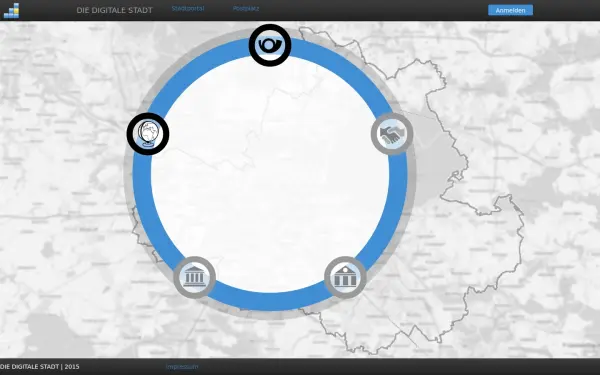Click the post horn icon on the ring

tap(270, 45)
